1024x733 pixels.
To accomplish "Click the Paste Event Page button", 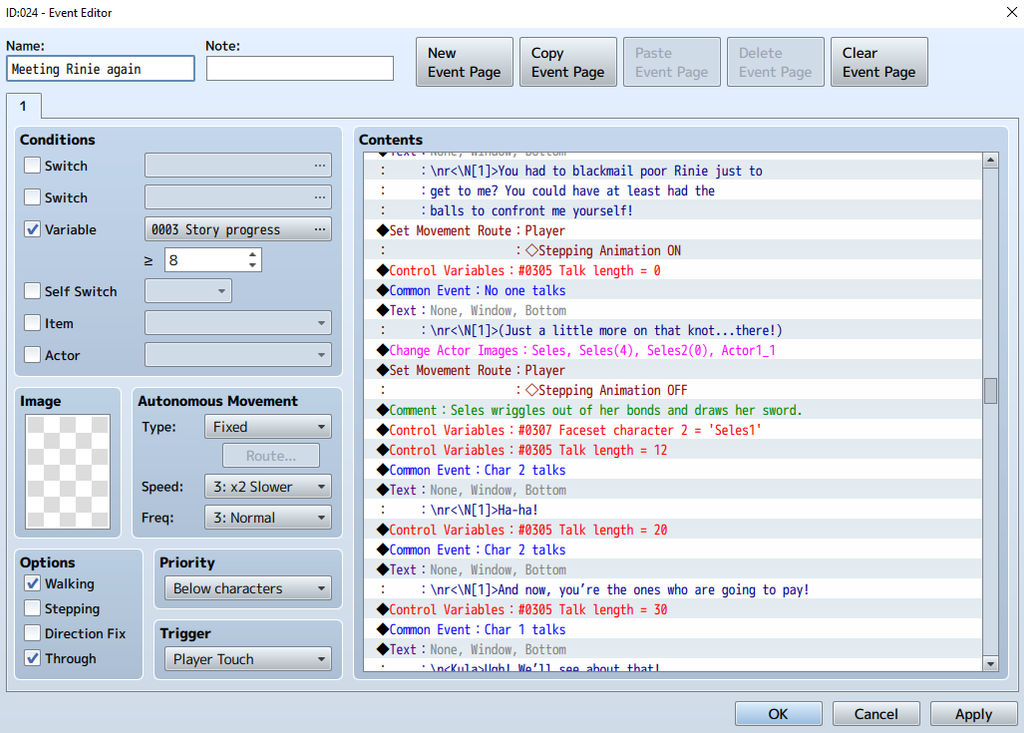I will (x=672, y=62).
